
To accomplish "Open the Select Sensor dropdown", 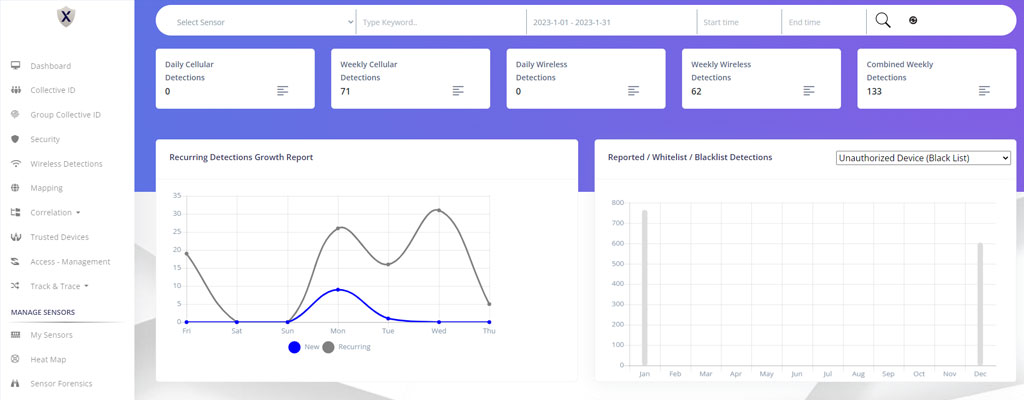I will tap(263, 21).
